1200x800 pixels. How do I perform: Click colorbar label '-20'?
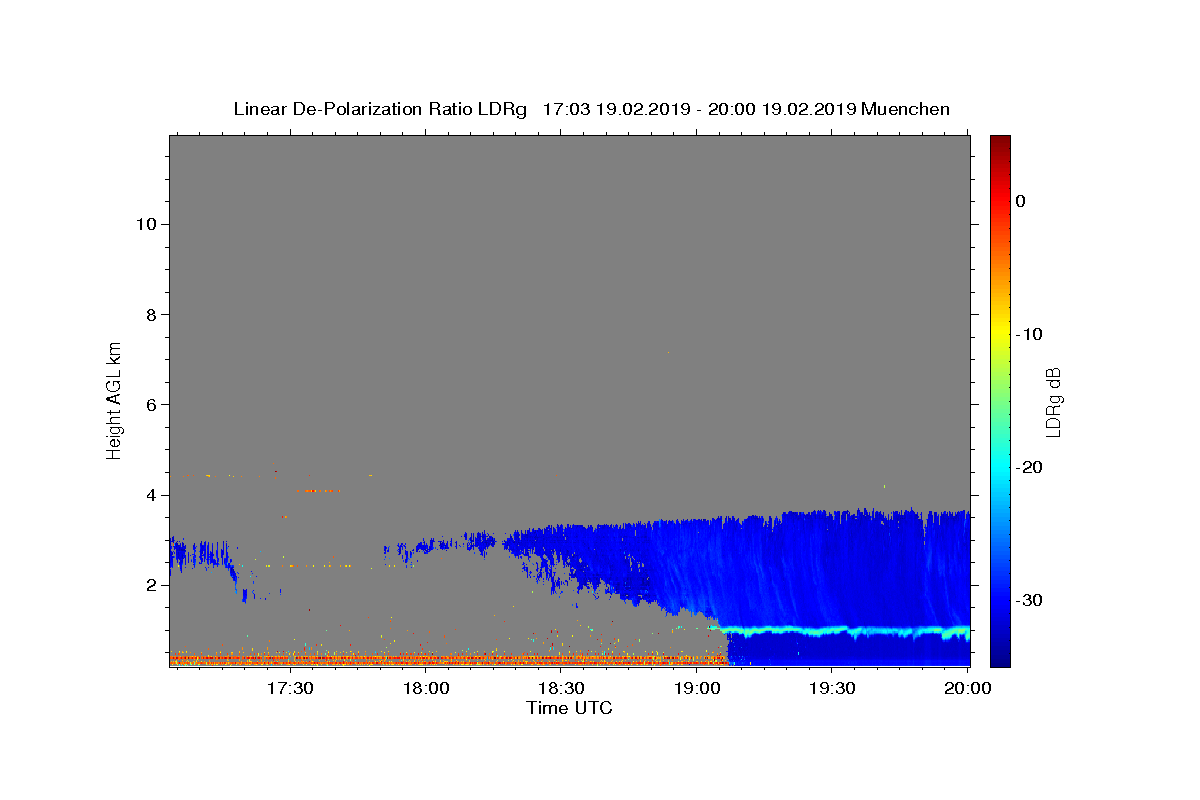click(1030, 467)
